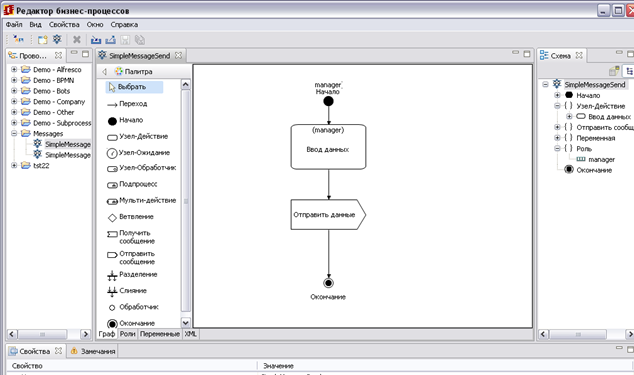The image size is (634, 375).
Task: Click the first toolbar icon with arrows
Action: pyautogui.click(x=18, y=39)
